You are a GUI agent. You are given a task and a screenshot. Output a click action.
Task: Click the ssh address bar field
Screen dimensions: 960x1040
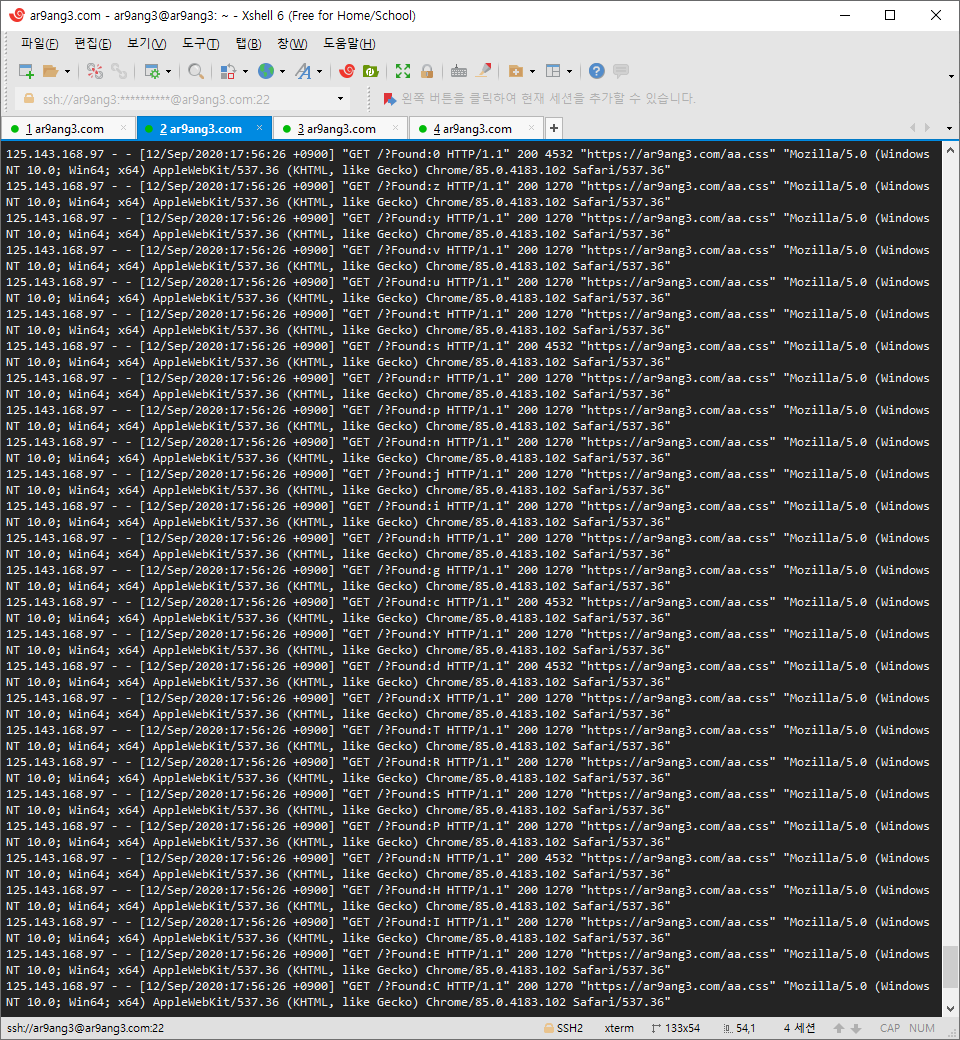click(x=182, y=99)
